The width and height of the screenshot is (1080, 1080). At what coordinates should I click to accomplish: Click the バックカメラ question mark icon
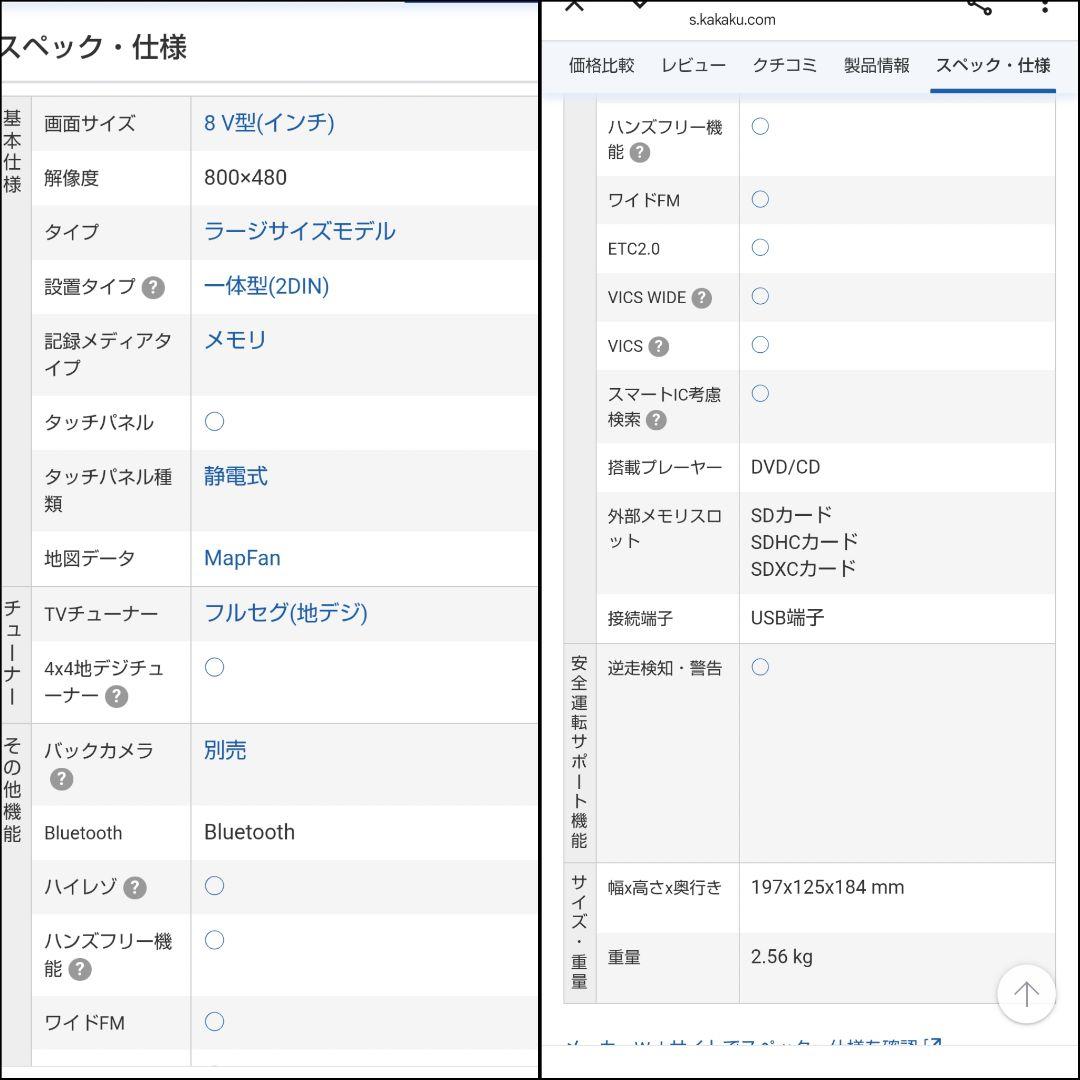click(62, 779)
